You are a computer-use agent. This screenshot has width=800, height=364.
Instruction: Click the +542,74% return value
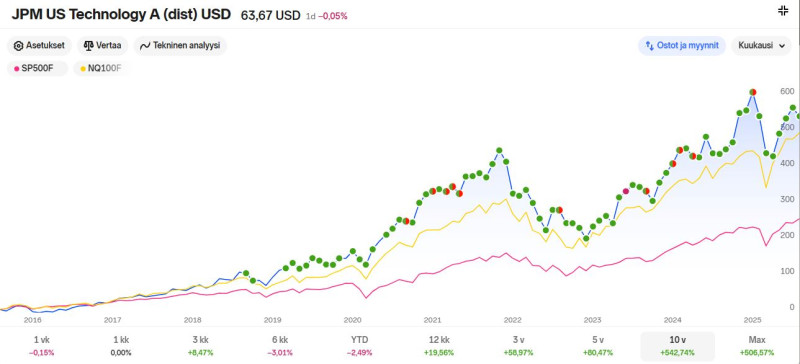coord(678,353)
